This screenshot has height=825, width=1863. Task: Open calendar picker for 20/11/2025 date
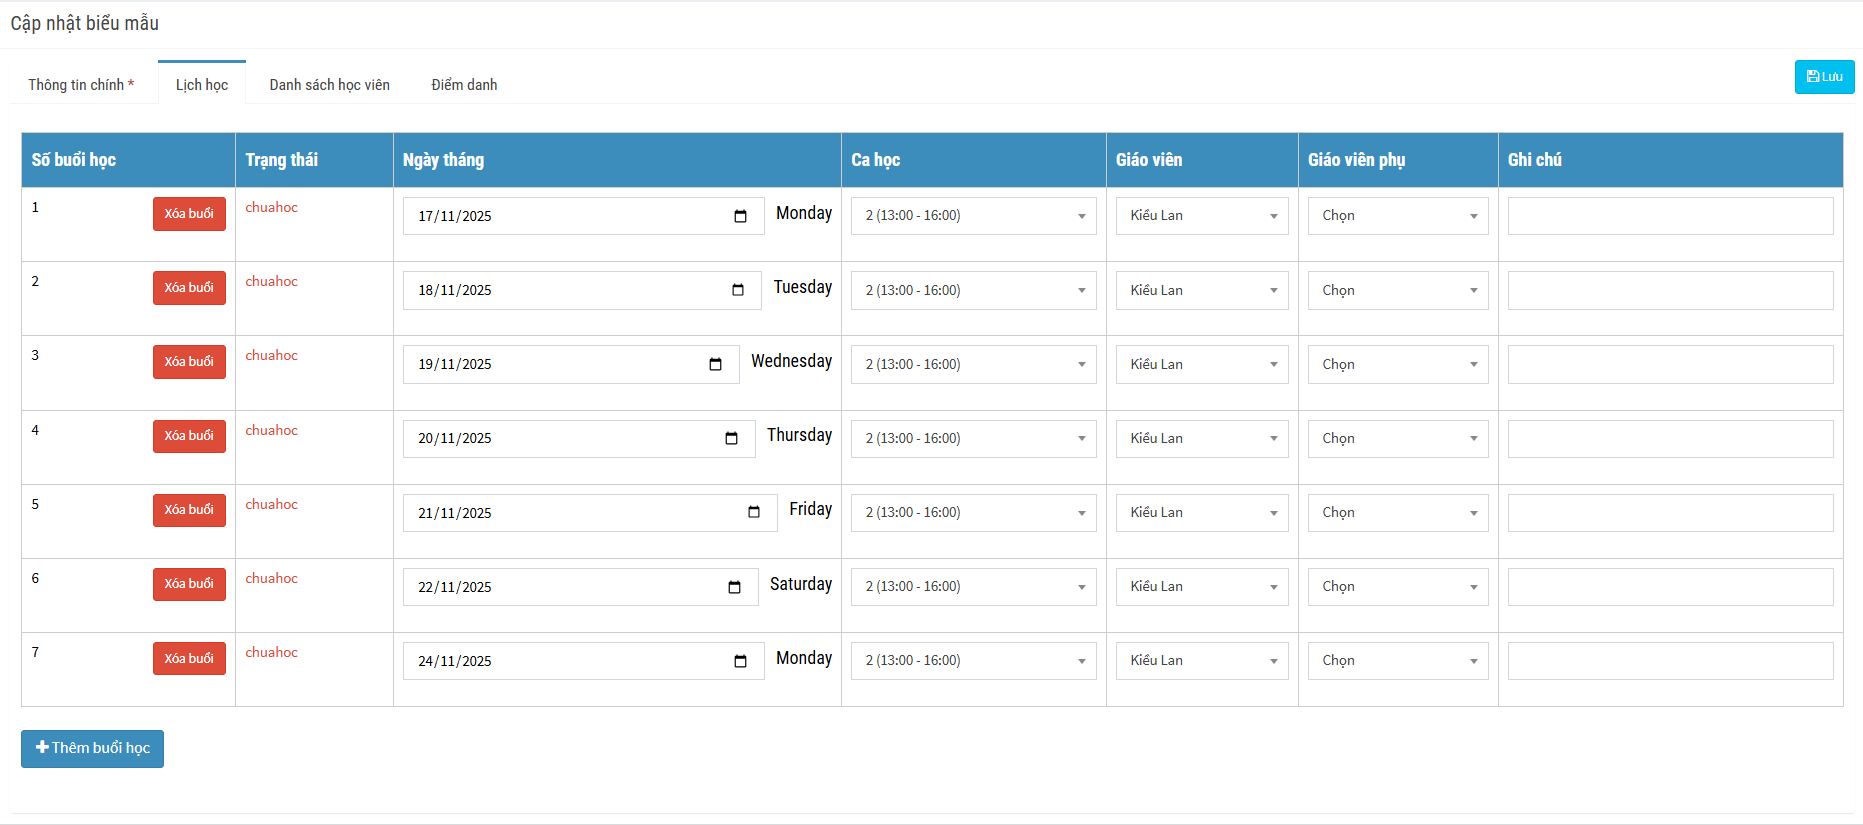click(731, 438)
